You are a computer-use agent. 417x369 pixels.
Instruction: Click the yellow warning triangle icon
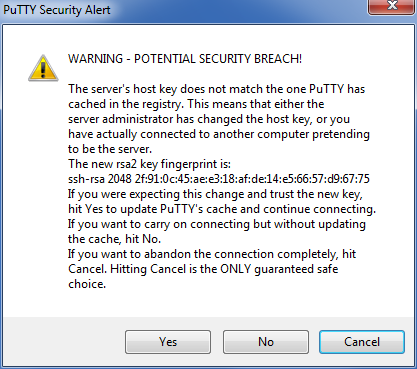pos(43,69)
